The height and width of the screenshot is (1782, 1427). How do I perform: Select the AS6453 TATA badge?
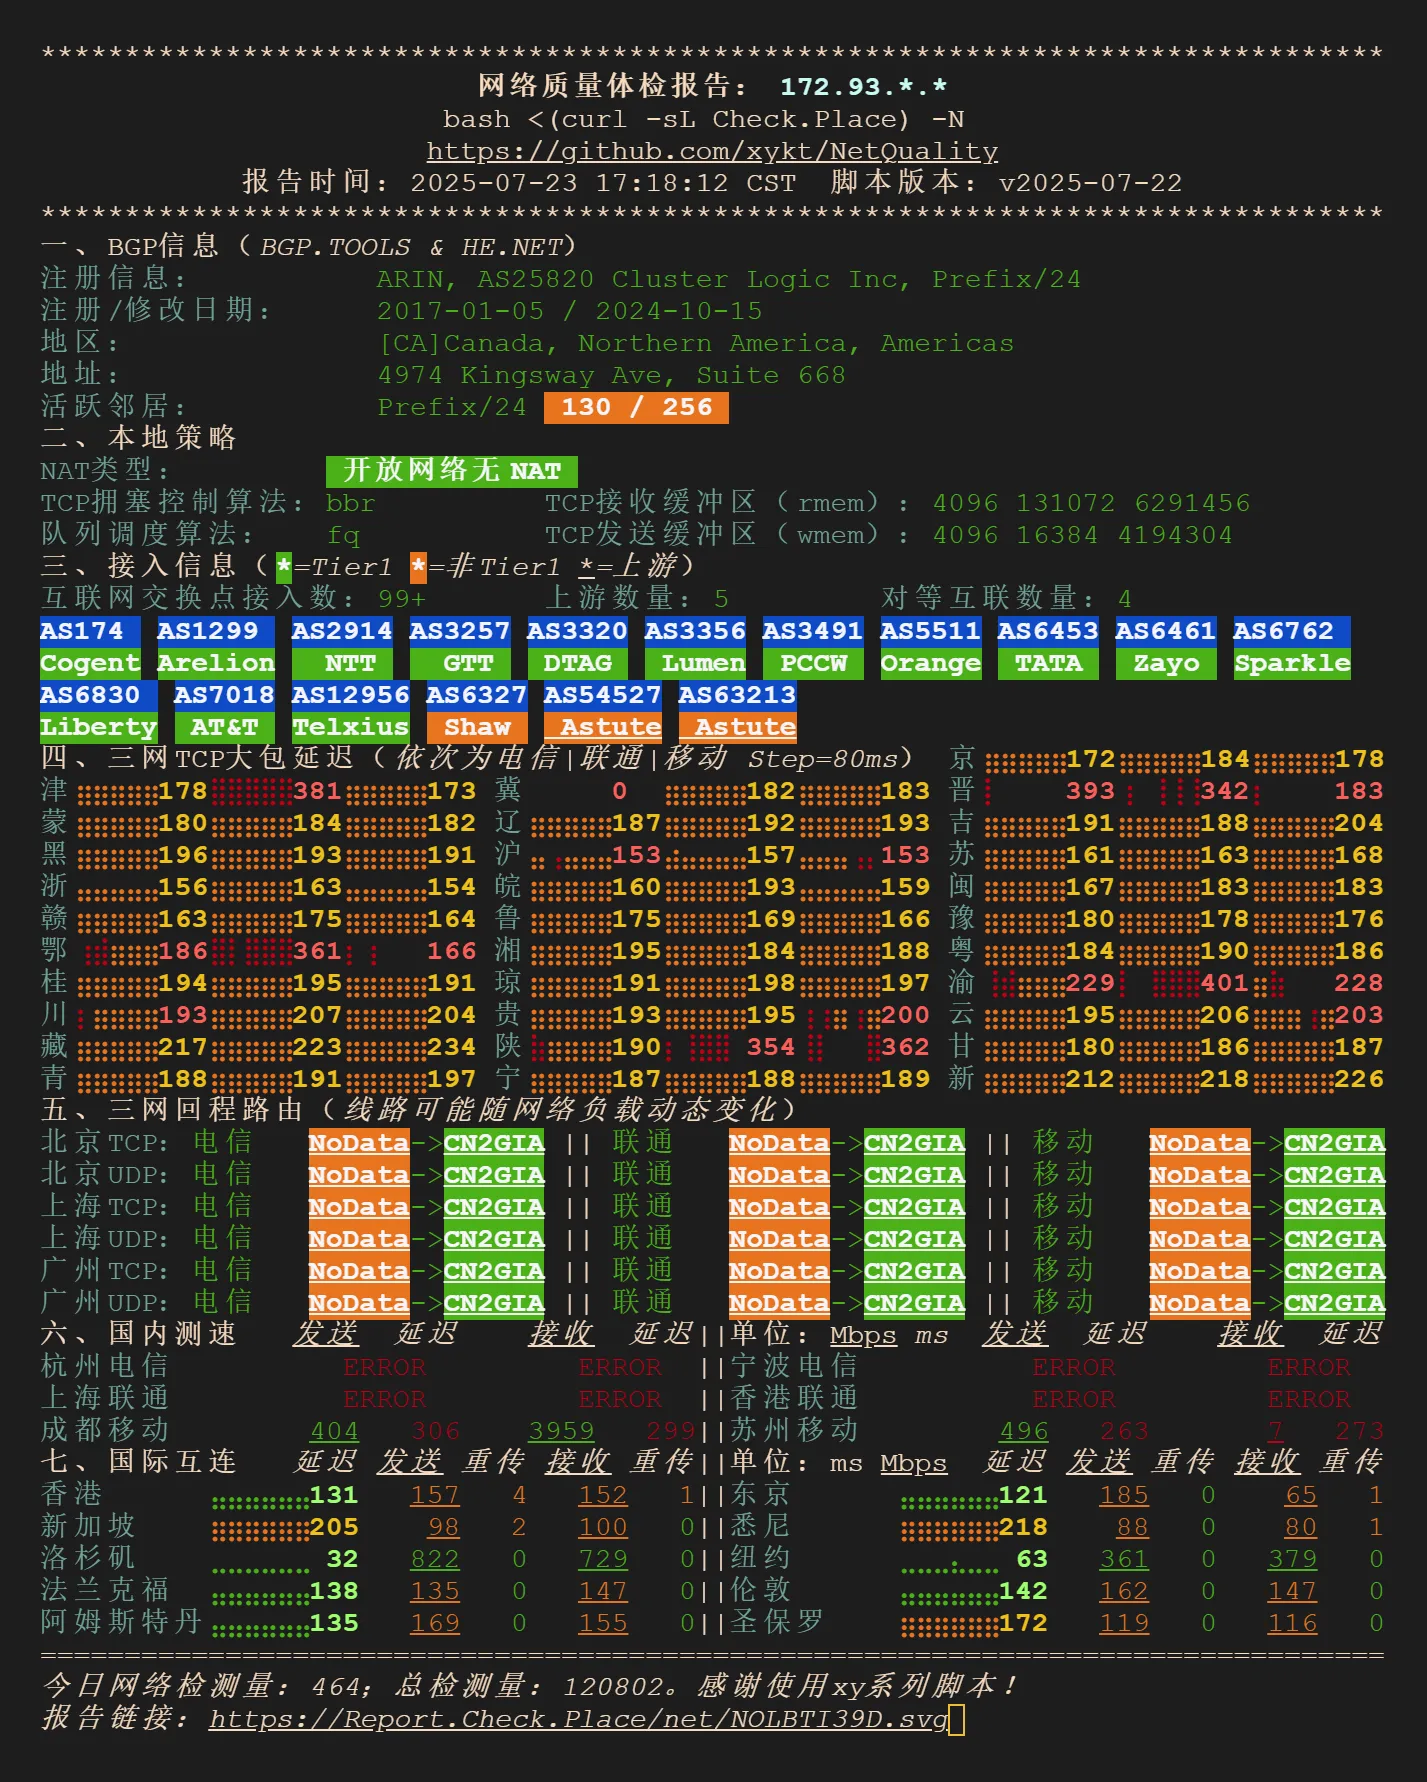click(1047, 648)
